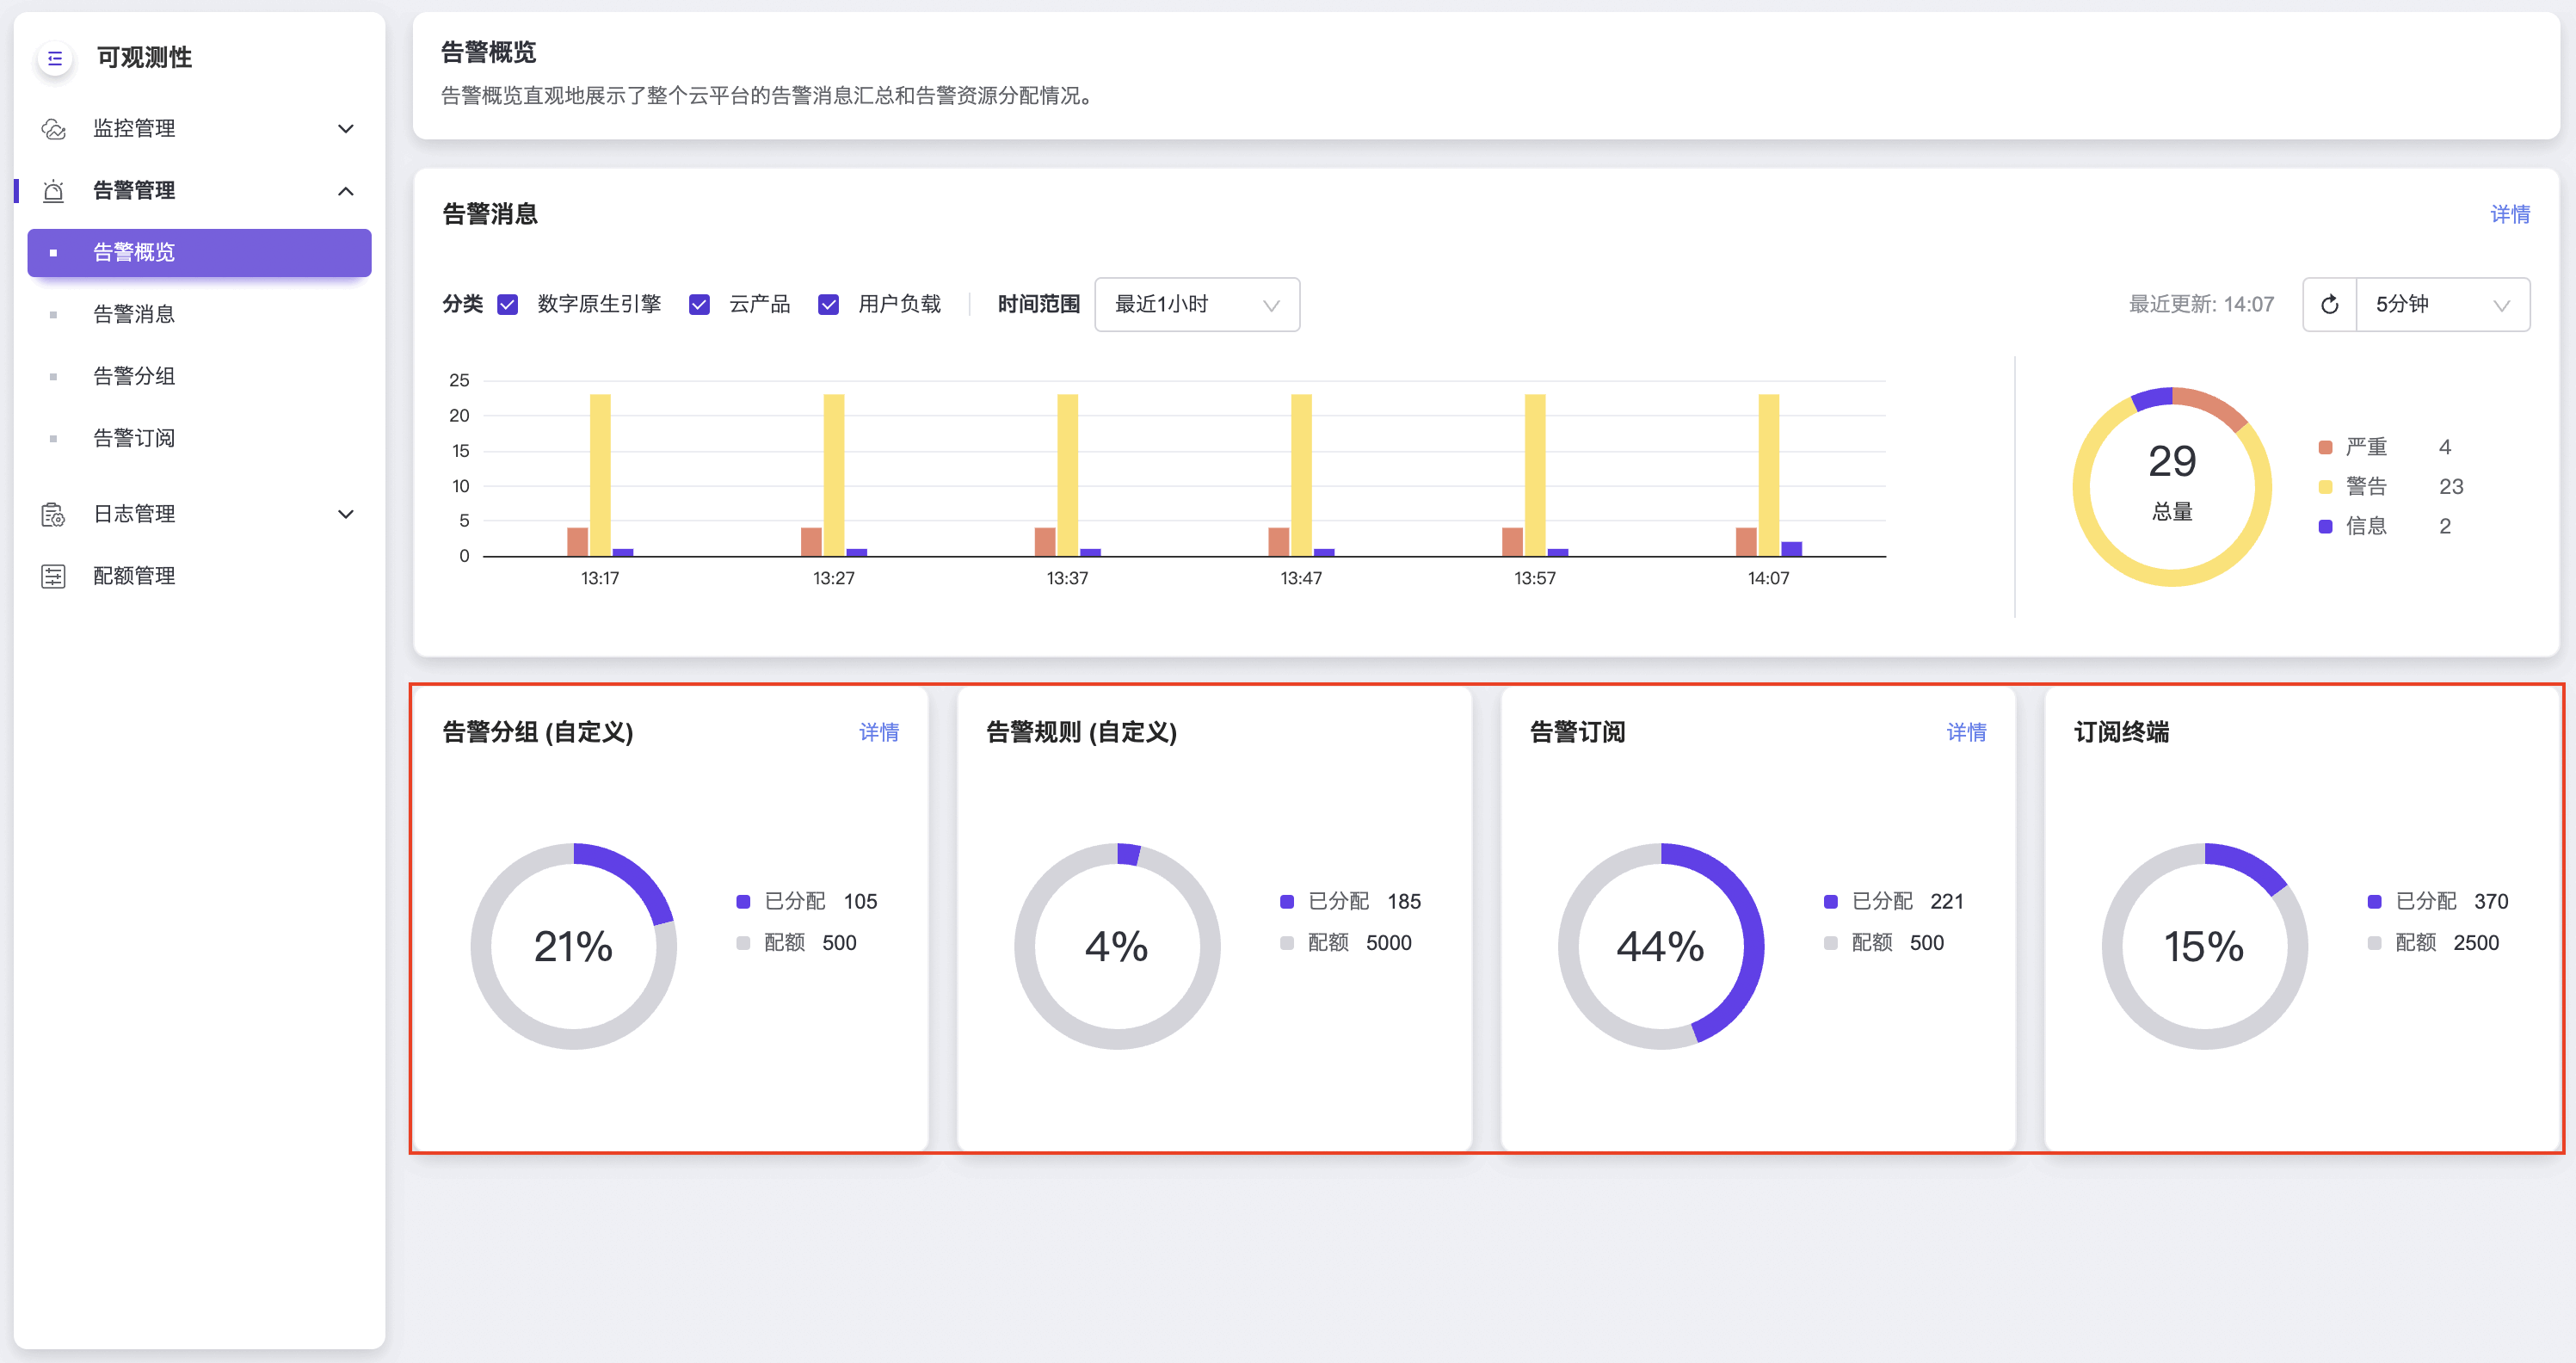The height and width of the screenshot is (1363, 2576).
Task: Disable the 用户负载 checkbox
Action: coord(828,305)
